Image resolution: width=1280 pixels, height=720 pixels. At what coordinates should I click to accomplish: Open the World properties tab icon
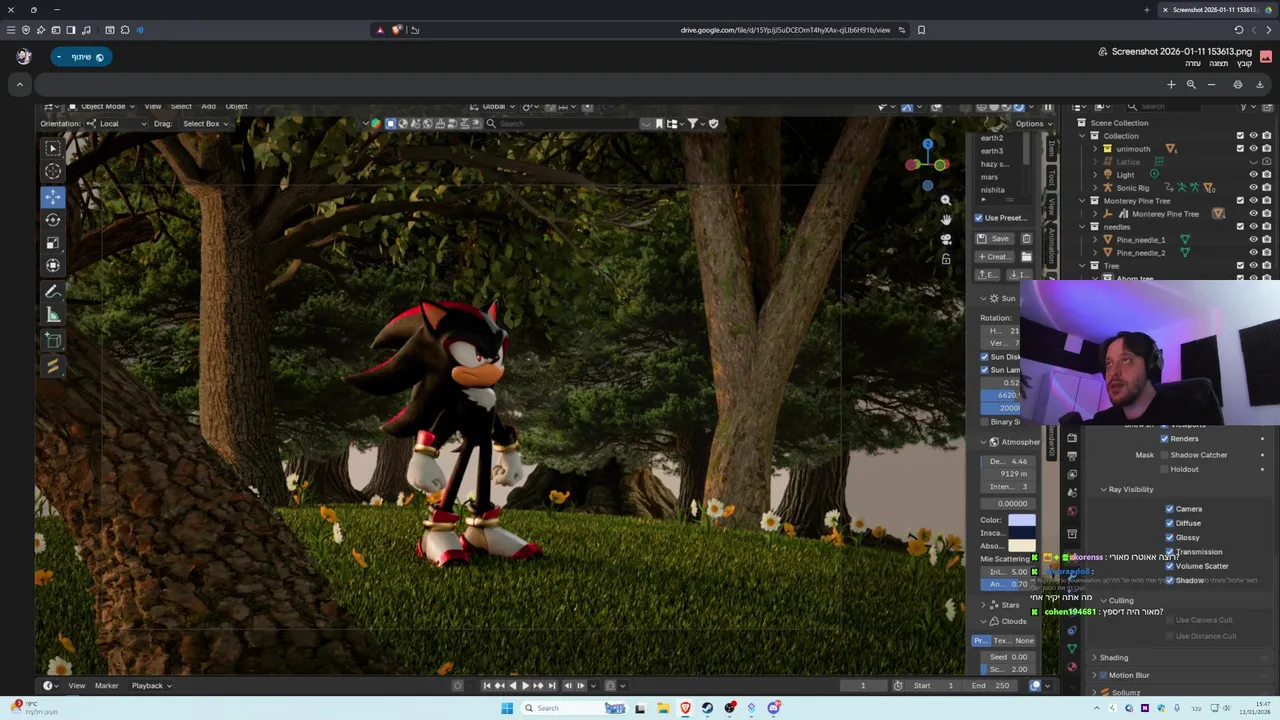click(1072, 511)
